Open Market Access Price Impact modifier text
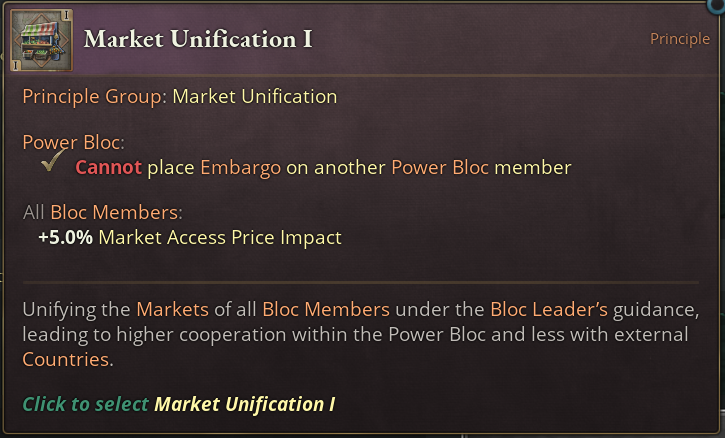725x438 pixels. 220,238
